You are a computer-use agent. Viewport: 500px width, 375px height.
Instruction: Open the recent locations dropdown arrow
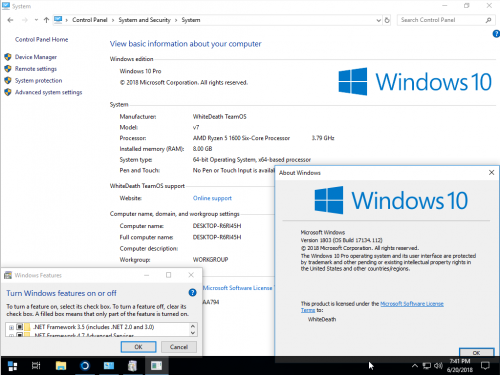pos(36,20)
